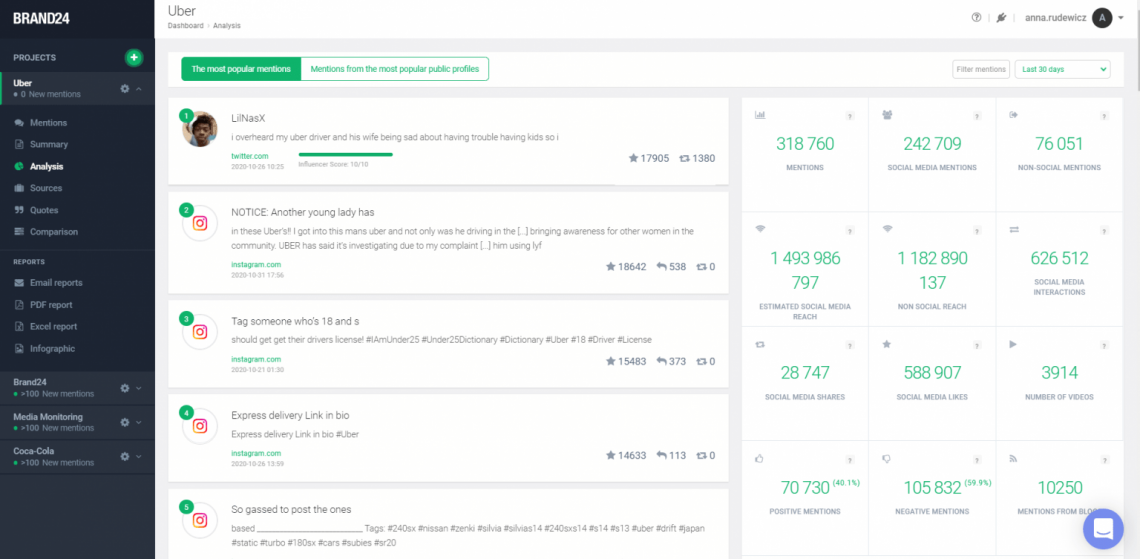The width and height of the screenshot is (1140, 559).
Task: Click the LilNasX profile avatar
Action: click(x=200, y=129)
